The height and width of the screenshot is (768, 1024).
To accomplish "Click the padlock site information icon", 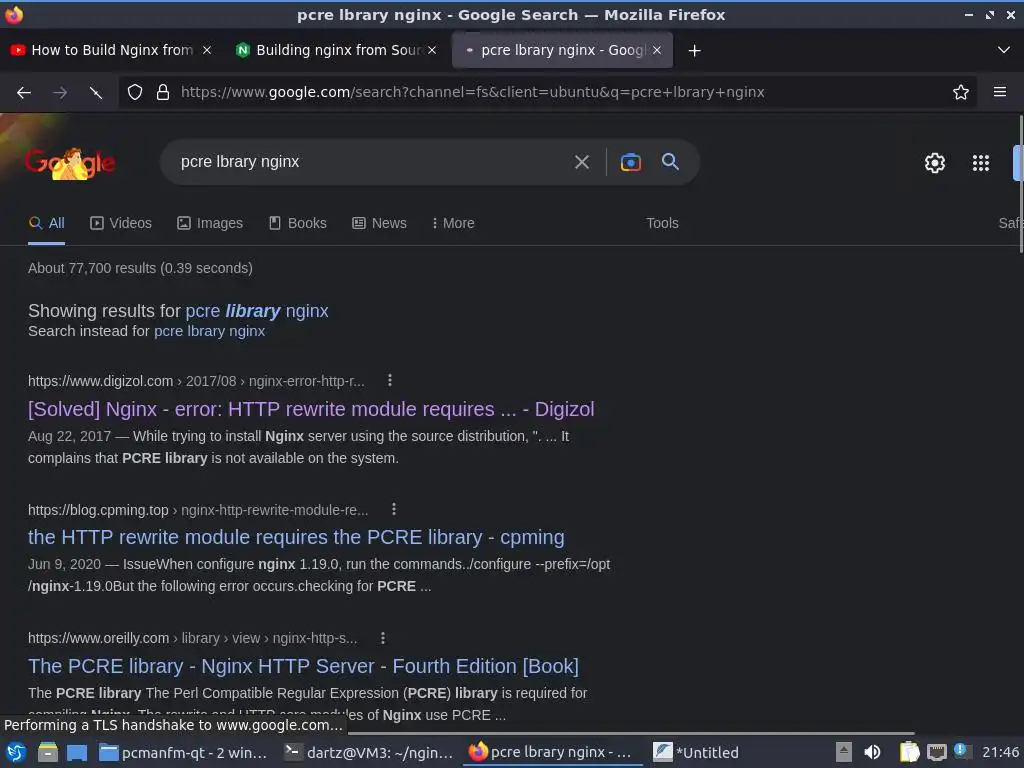I will 163,92.
